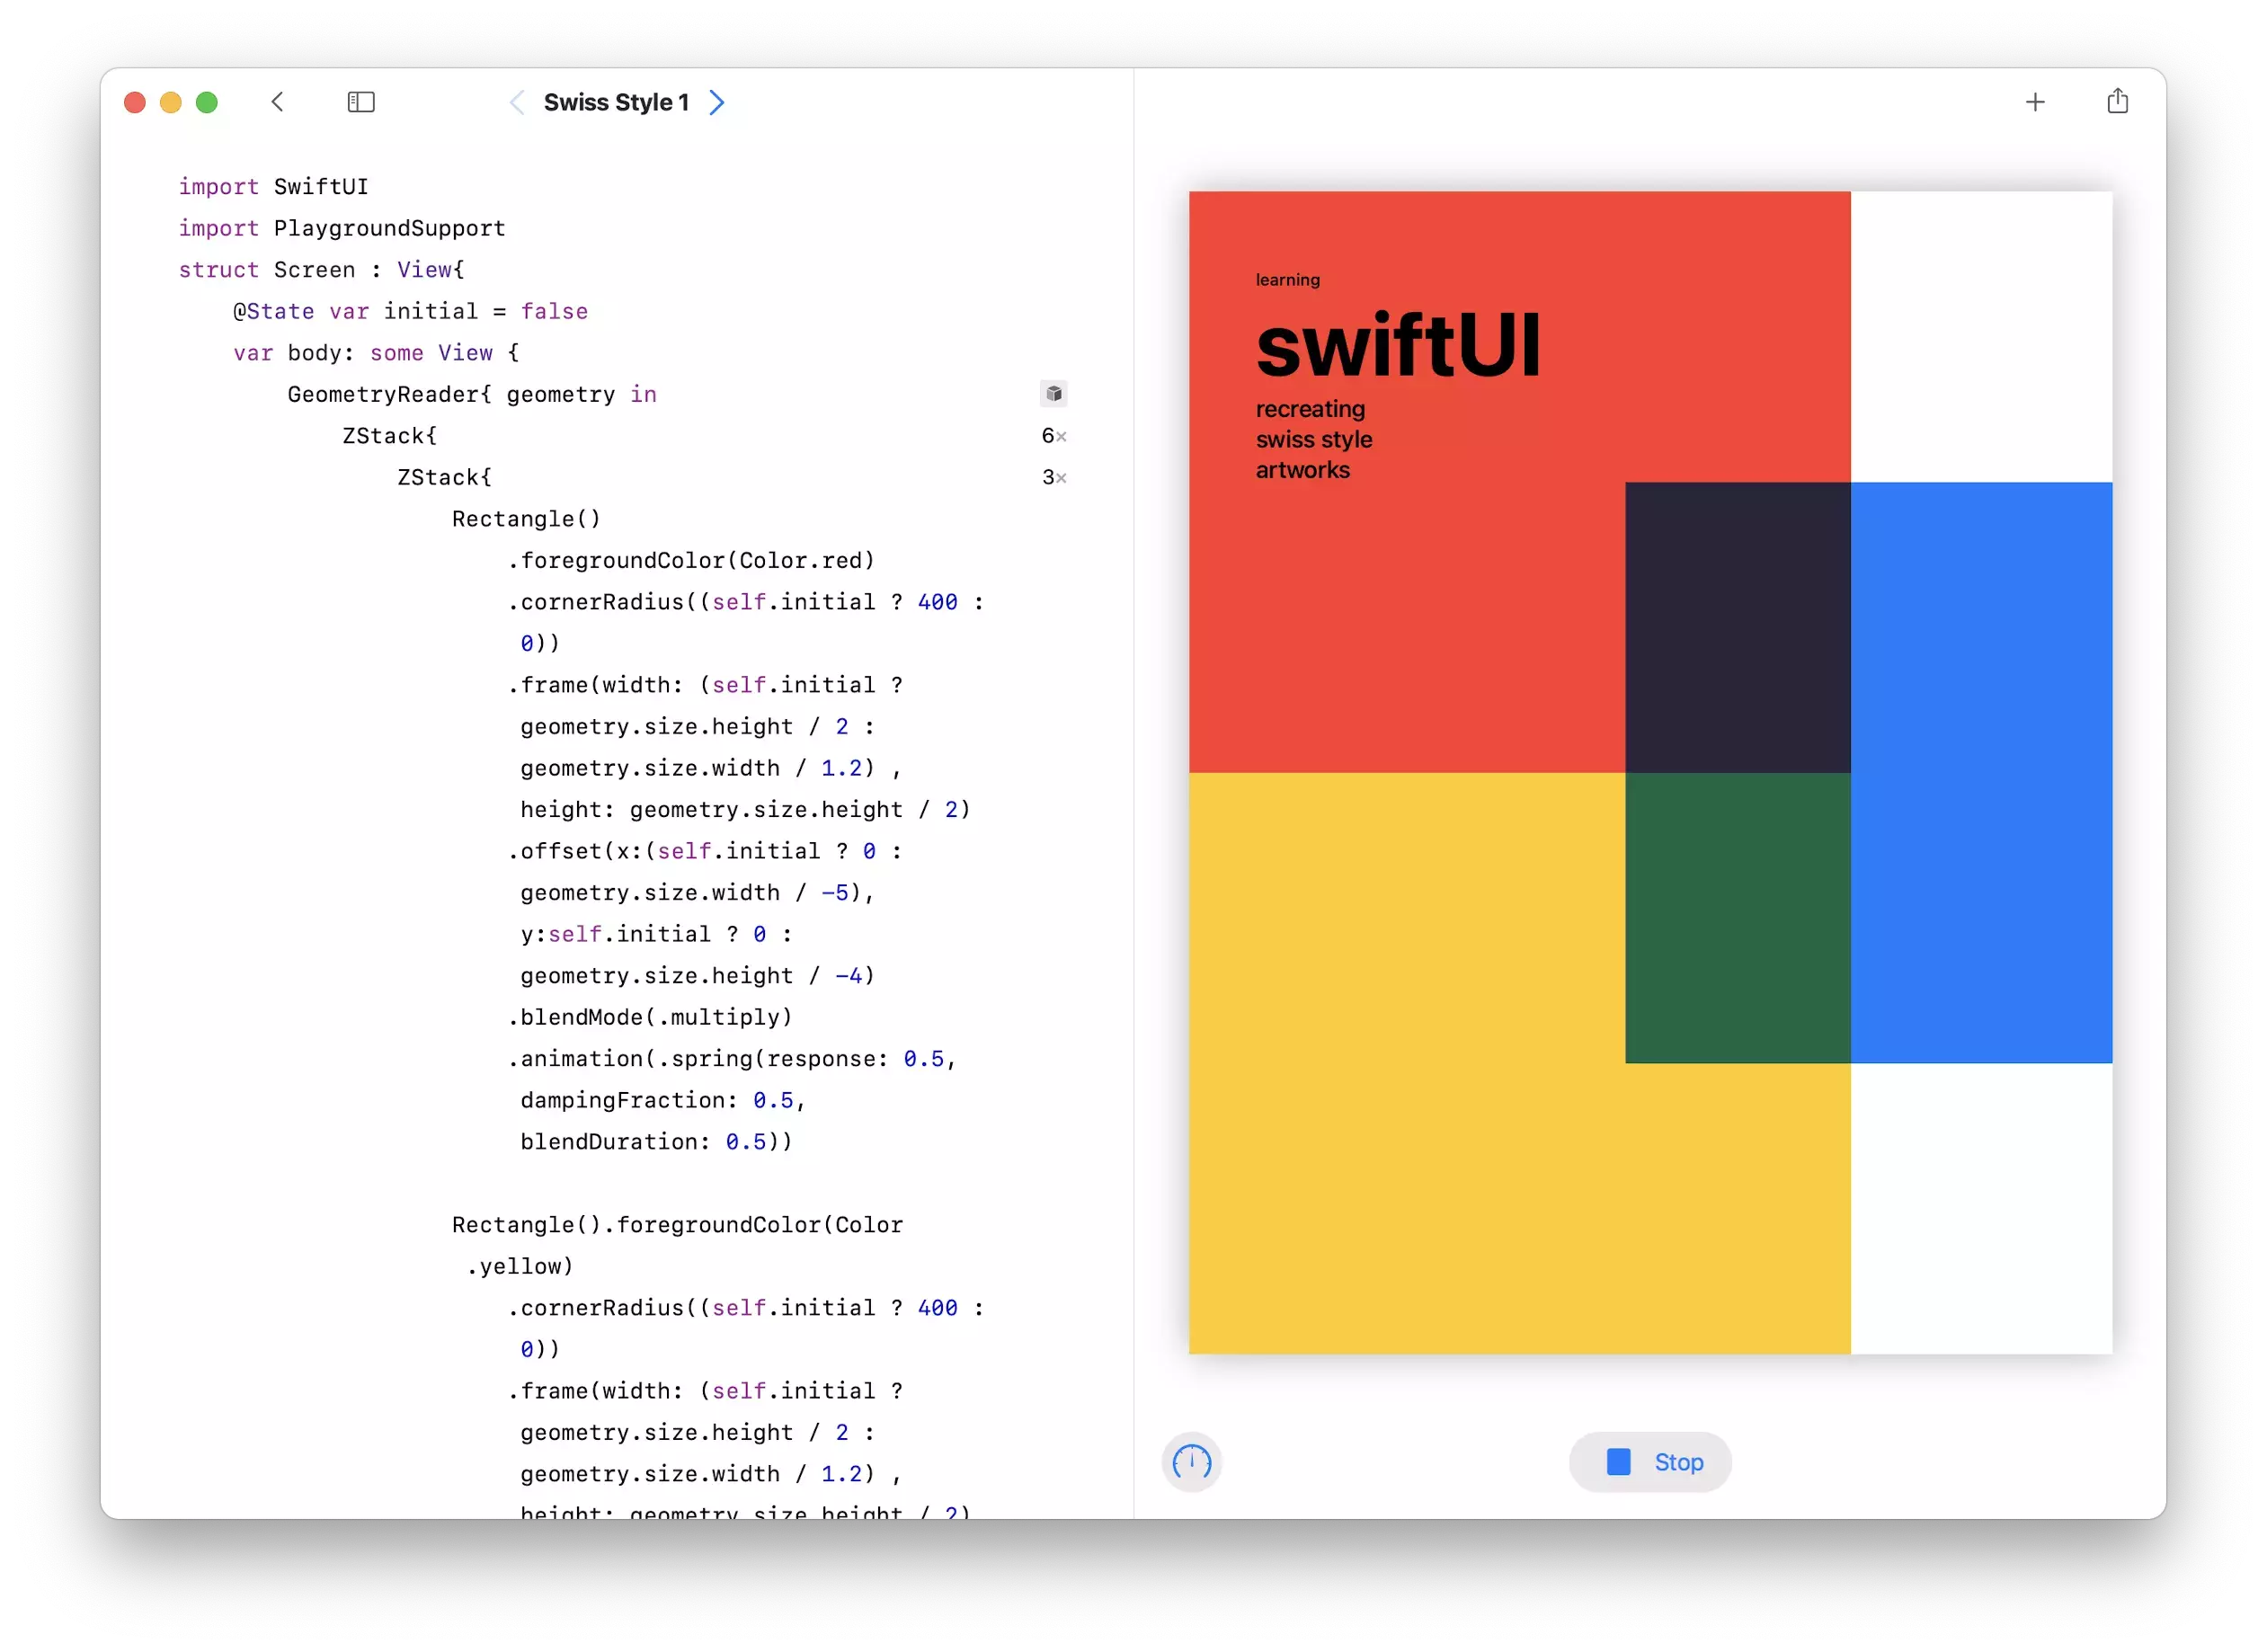Click 'blendDuration: 0.5))' code line
Screen dimensions: 2267x1652
pos(656,1142)
